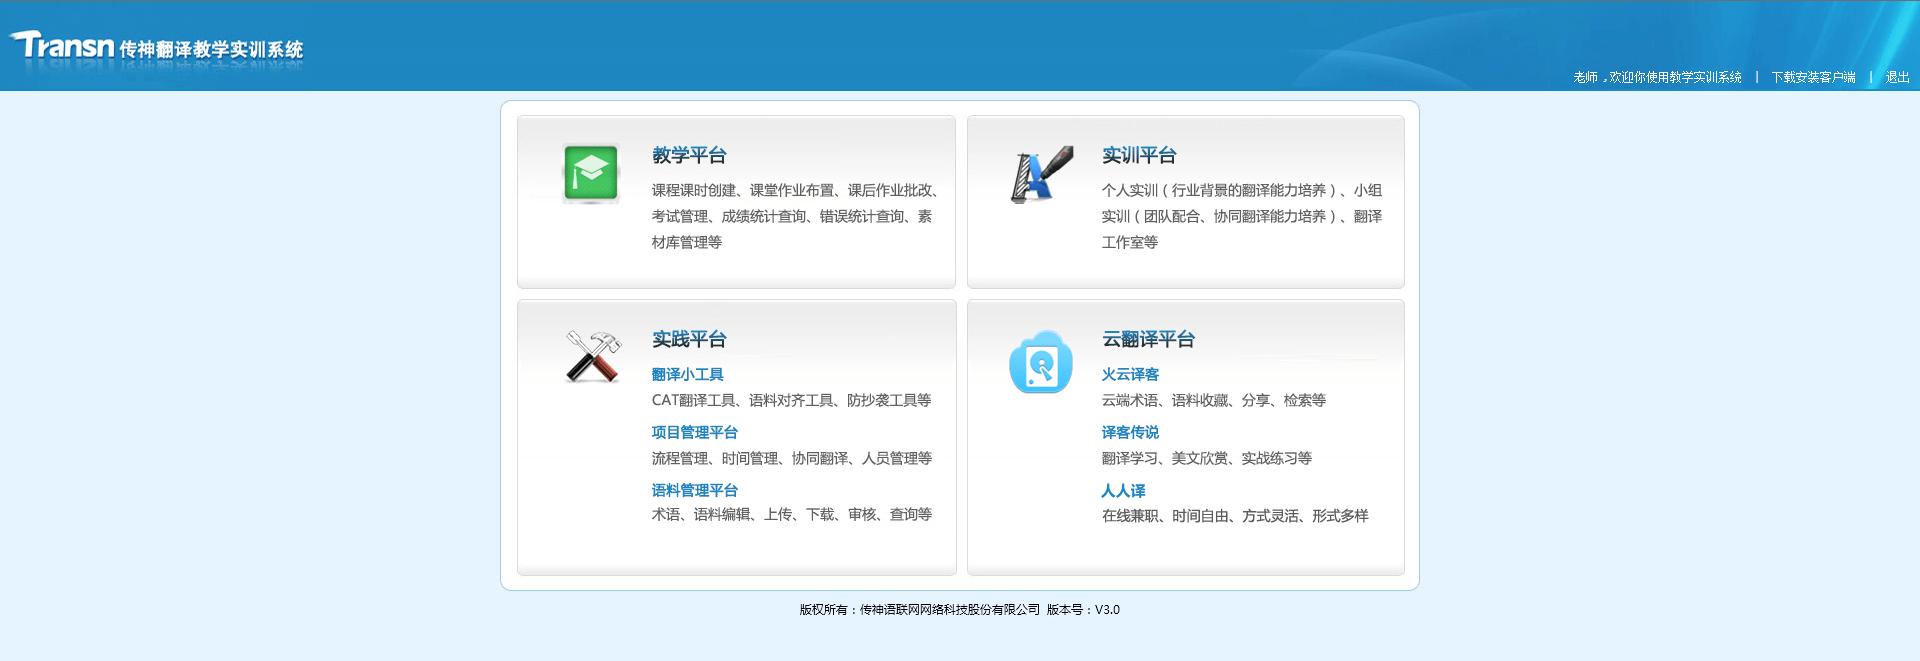Visit the 译客传说 link
Screen dimensions: 1920x661
pos(1130,432)
